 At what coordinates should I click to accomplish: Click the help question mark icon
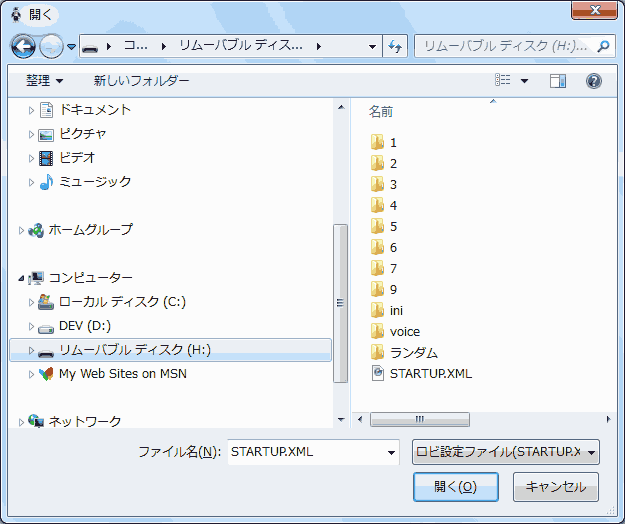[594, 81]
